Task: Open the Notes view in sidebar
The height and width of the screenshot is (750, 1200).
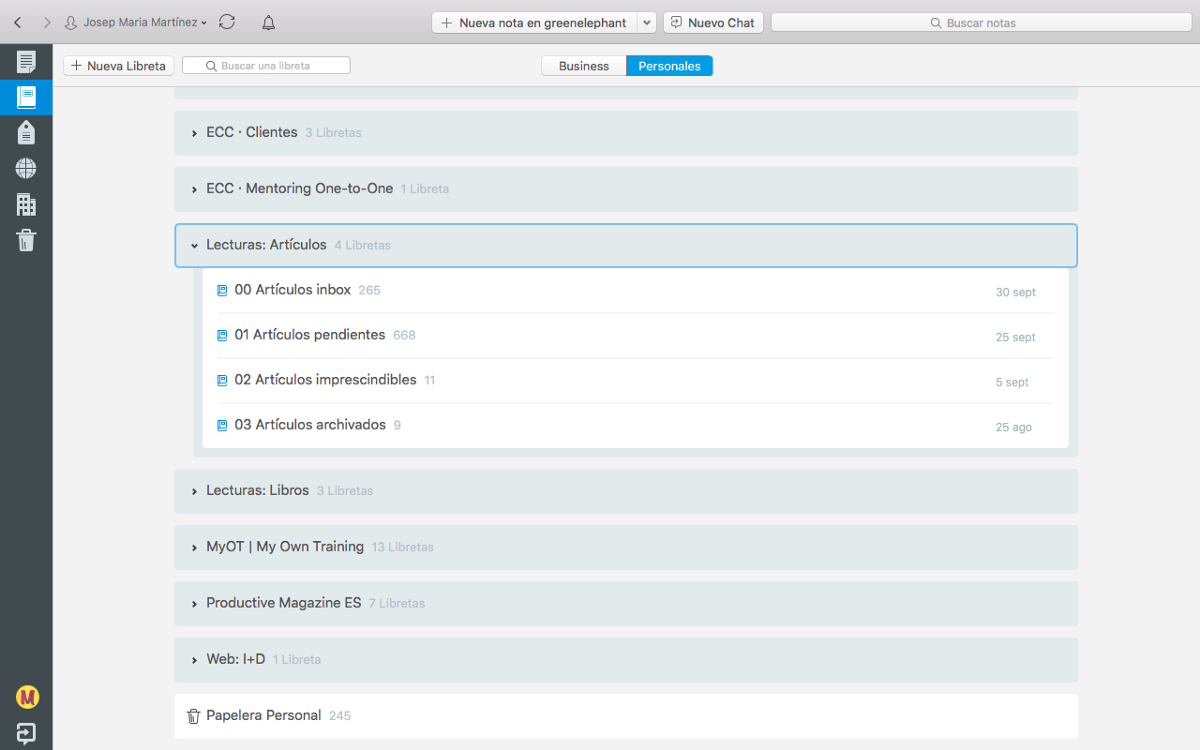Action: (x=26, y=62)
